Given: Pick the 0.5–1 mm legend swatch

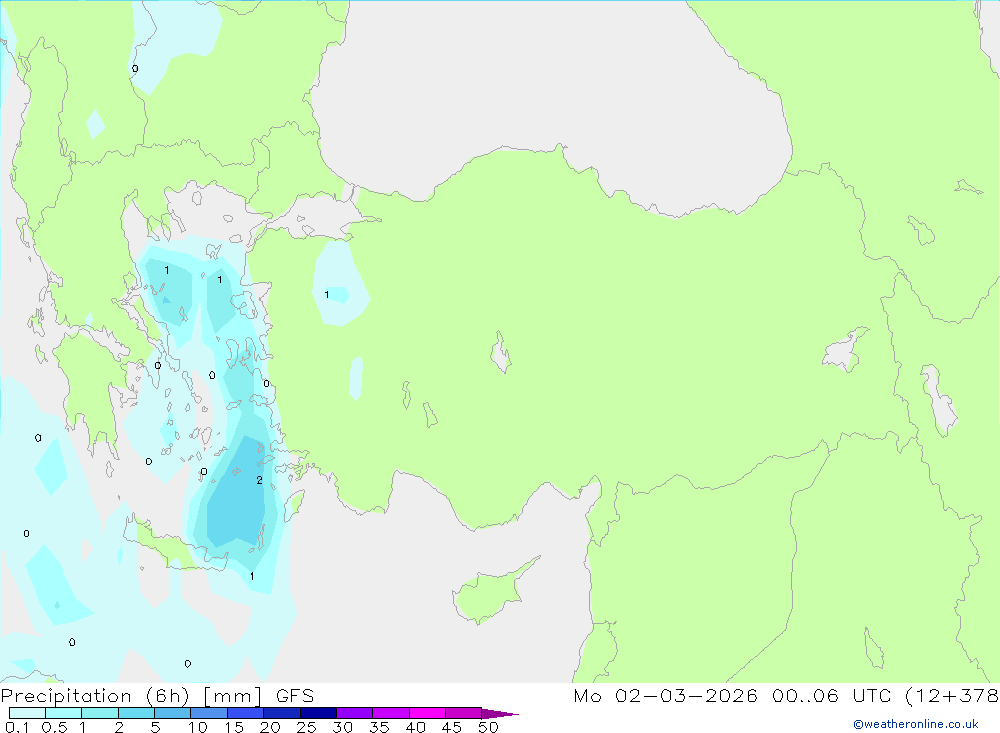Looking at the screenshot, I should [63, 713].
